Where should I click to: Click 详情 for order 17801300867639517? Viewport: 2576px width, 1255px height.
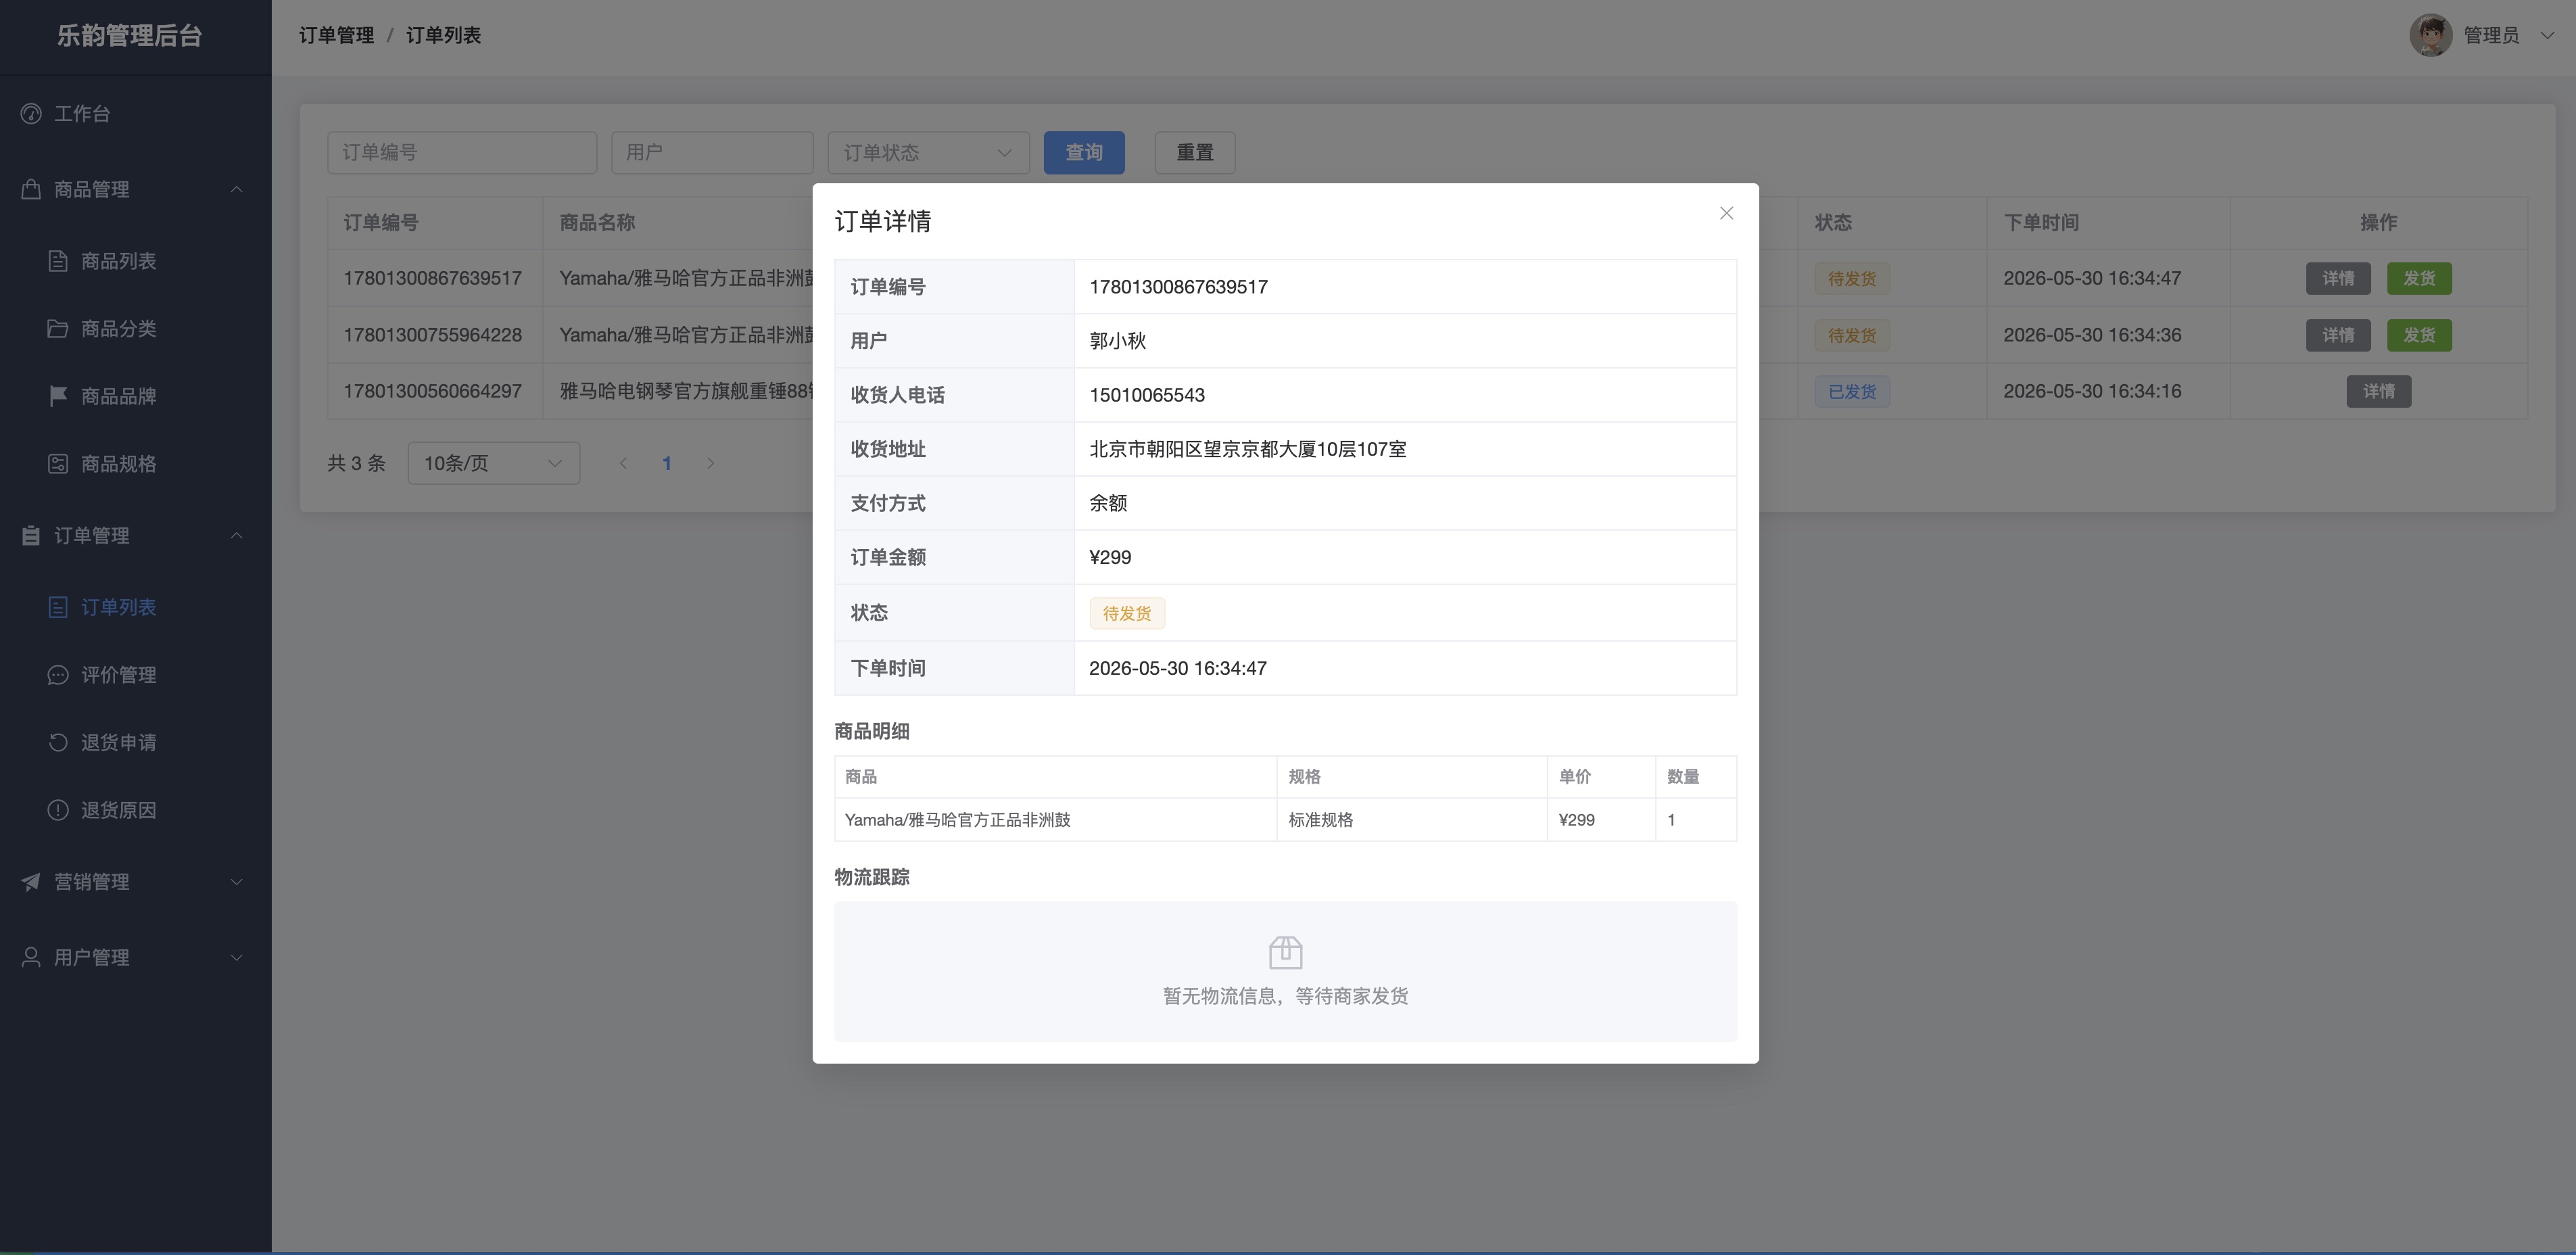[2338, 278]
